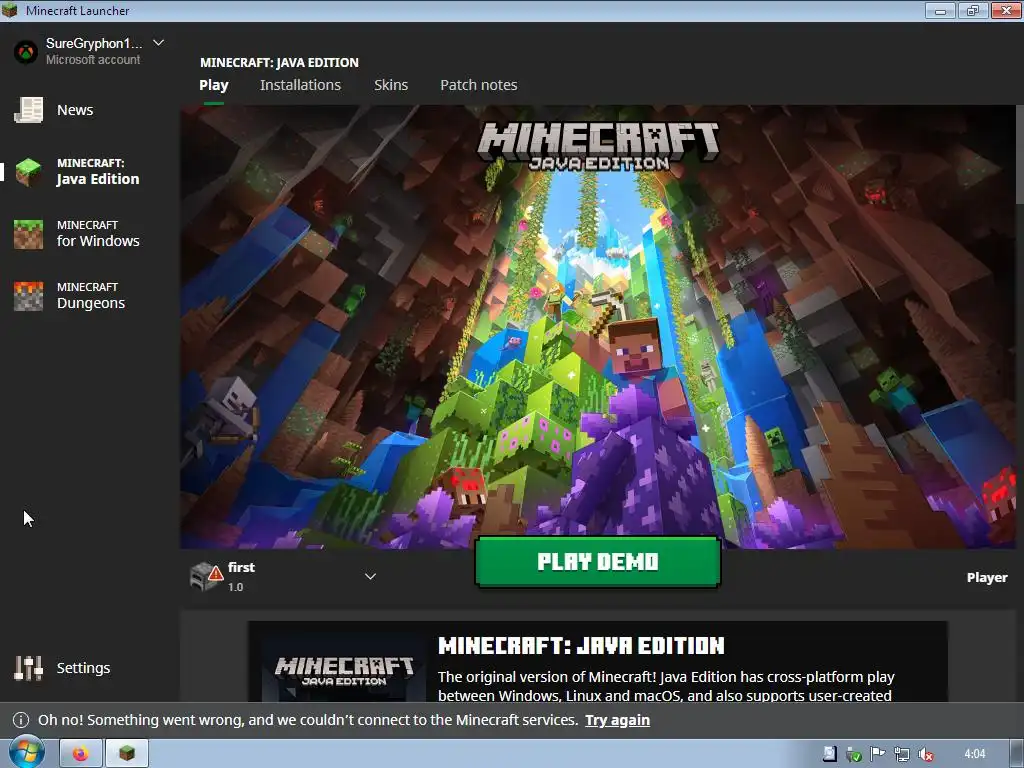Switch to the Patch notes tab

pos(479,85)
